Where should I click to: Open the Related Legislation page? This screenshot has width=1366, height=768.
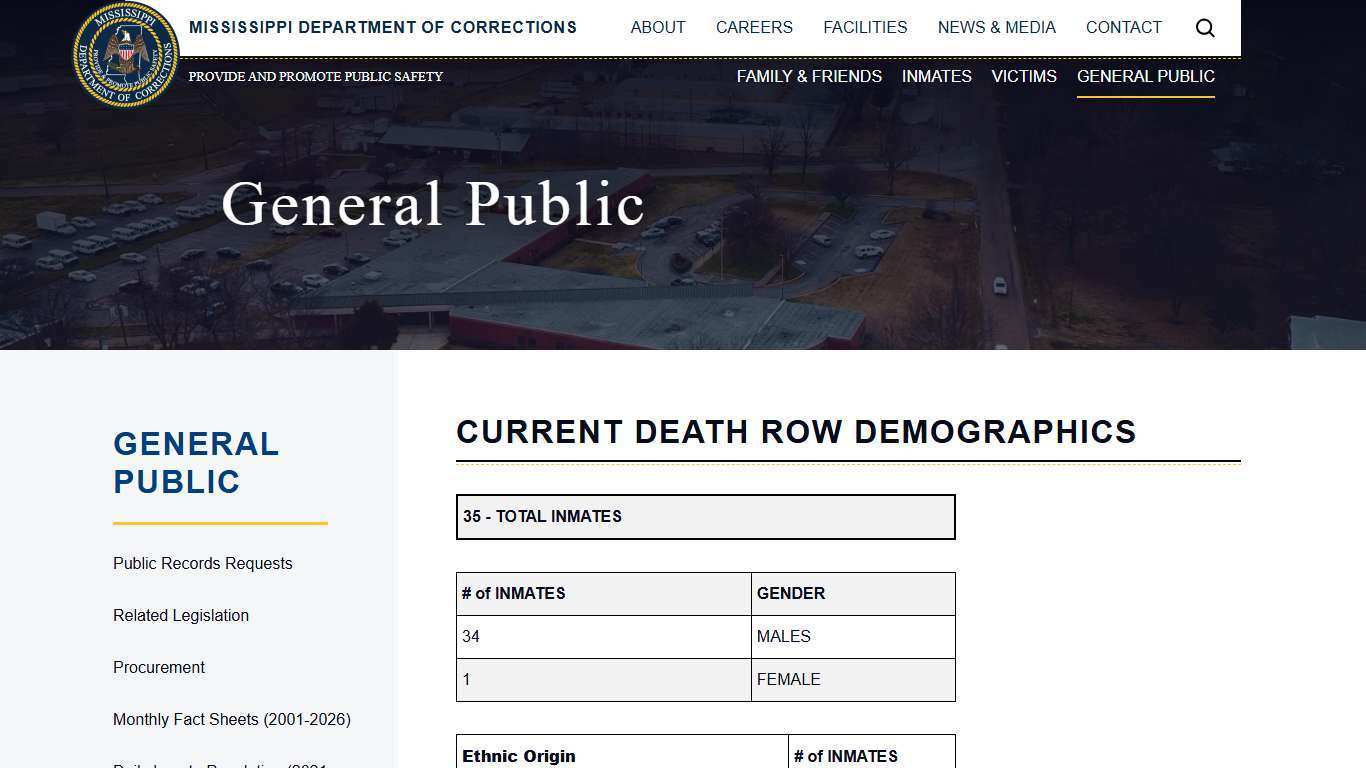pyautogui.click(x=181, y=615)
